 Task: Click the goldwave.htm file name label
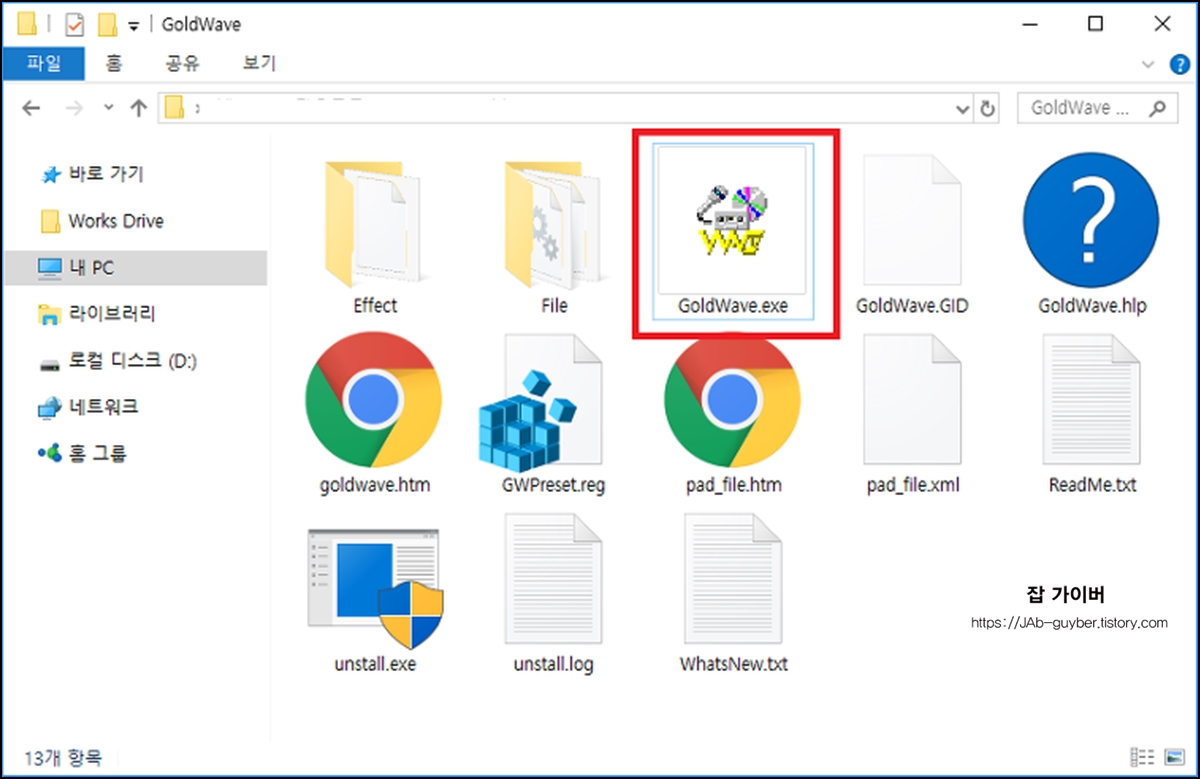tap(374, 486)
